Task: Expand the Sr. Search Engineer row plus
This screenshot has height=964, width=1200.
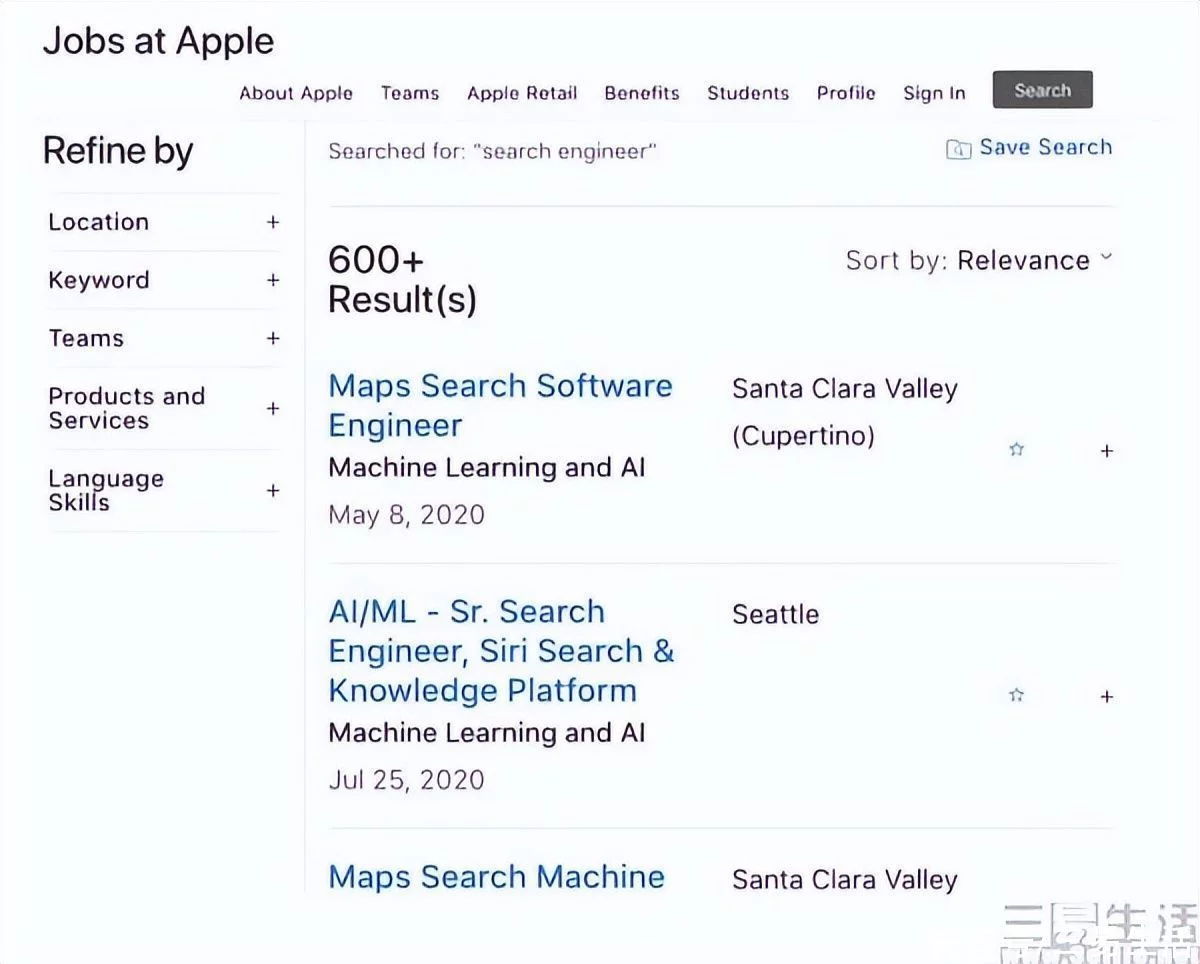Action: point(1106,696)
